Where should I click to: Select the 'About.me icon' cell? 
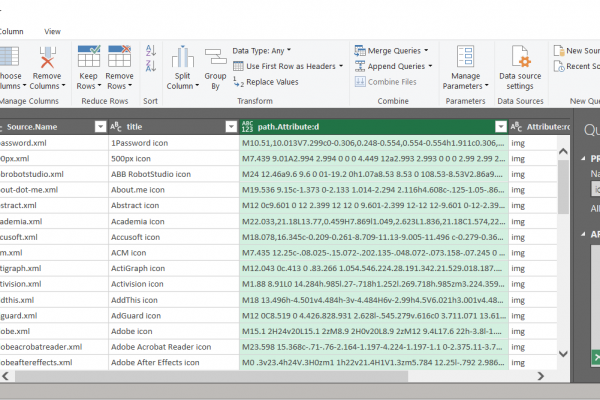tap(174, 190)
